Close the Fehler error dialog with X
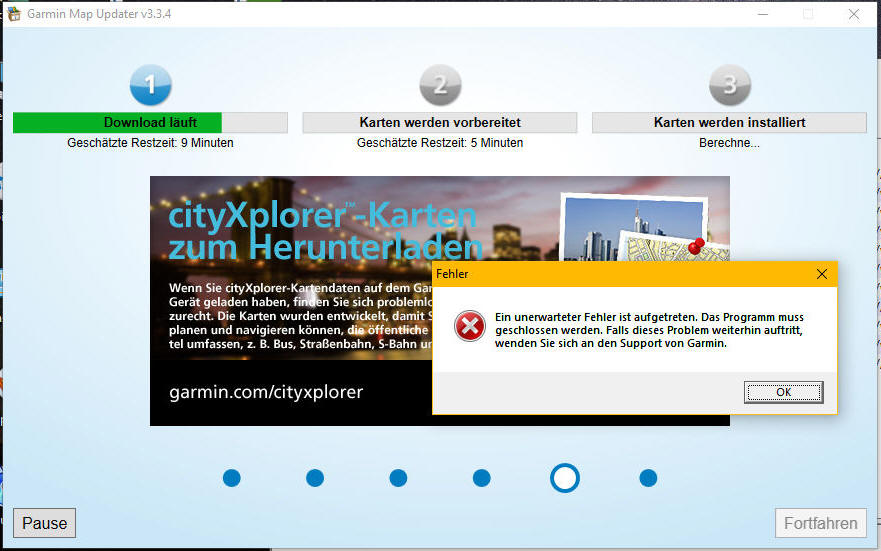The image size is (881, 551). pos(821,274)
